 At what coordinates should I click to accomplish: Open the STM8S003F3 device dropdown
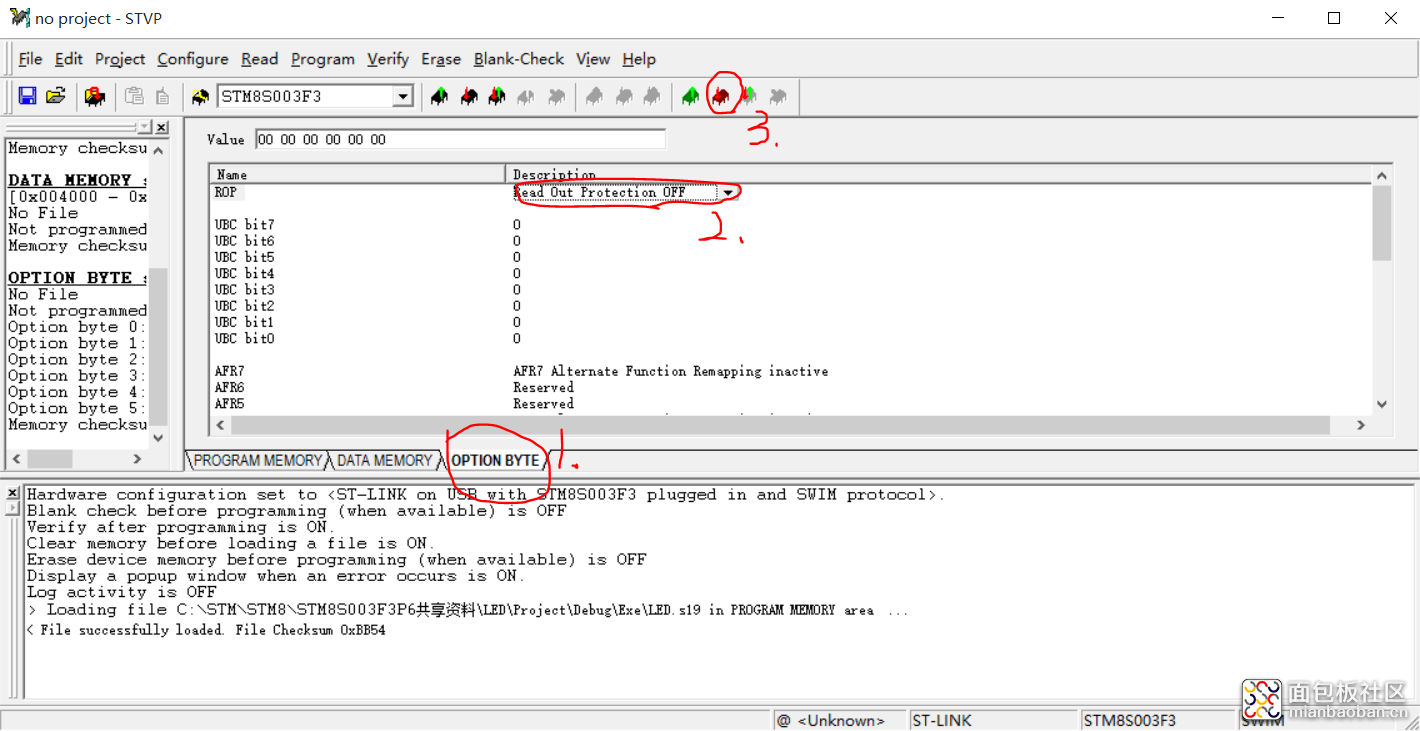[x=403, y=97]
